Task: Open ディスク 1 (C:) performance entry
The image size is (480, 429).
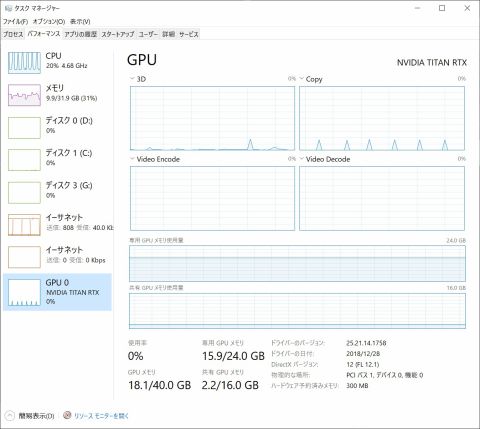Action: (57, 160)
